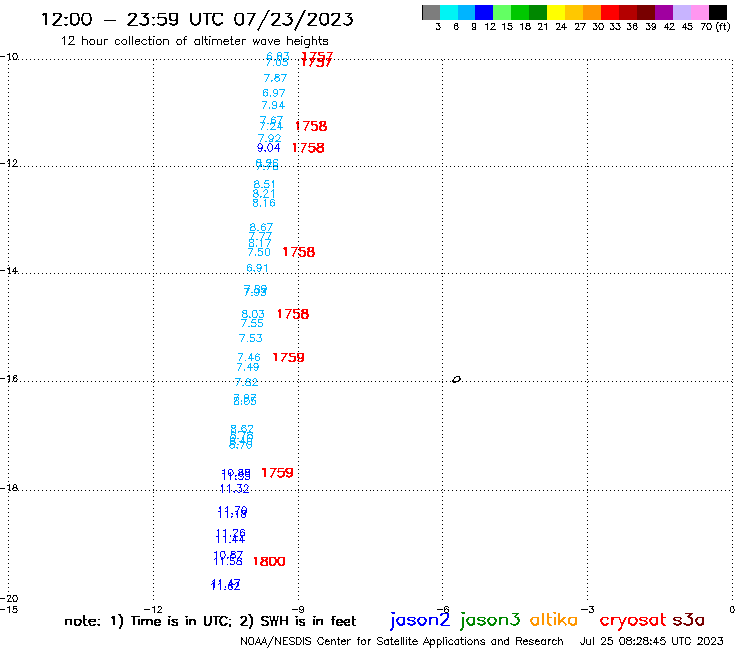Viewport: 740px width, 650px height.
Task: Click the cryosat satellite label
Action: [633, 620]
